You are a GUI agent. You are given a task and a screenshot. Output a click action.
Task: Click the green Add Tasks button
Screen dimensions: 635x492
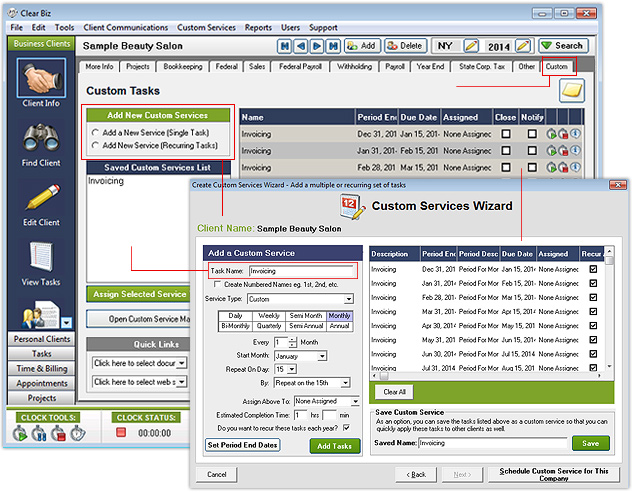pos(335,446)
